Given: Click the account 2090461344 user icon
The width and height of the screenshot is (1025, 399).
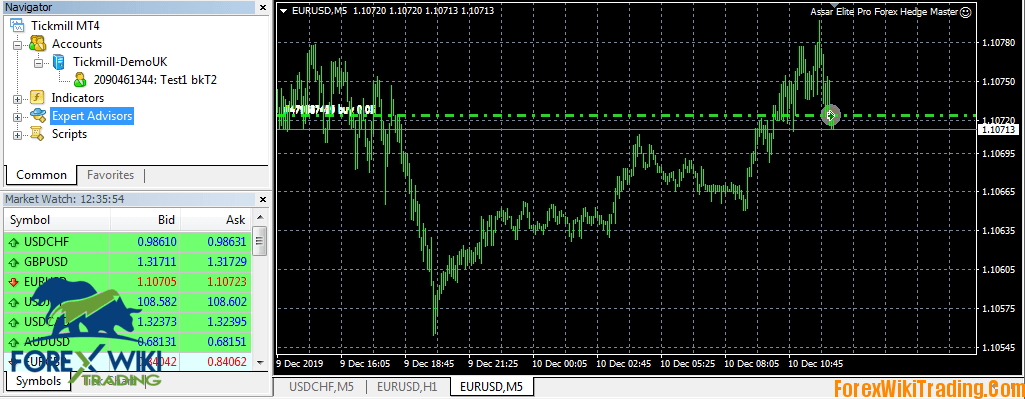Looking at the screenshot, I should [80, 80].
